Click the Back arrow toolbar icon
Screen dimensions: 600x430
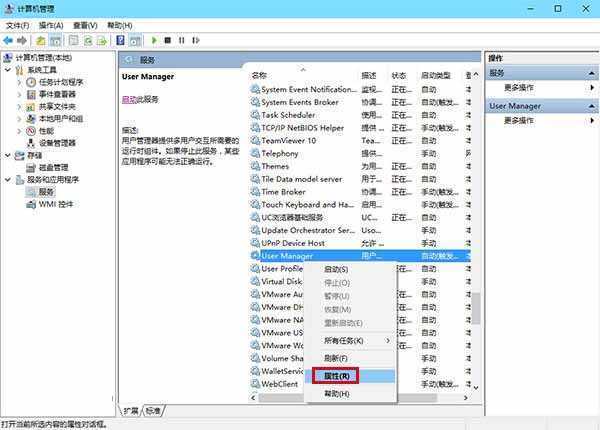pos(8,40)
